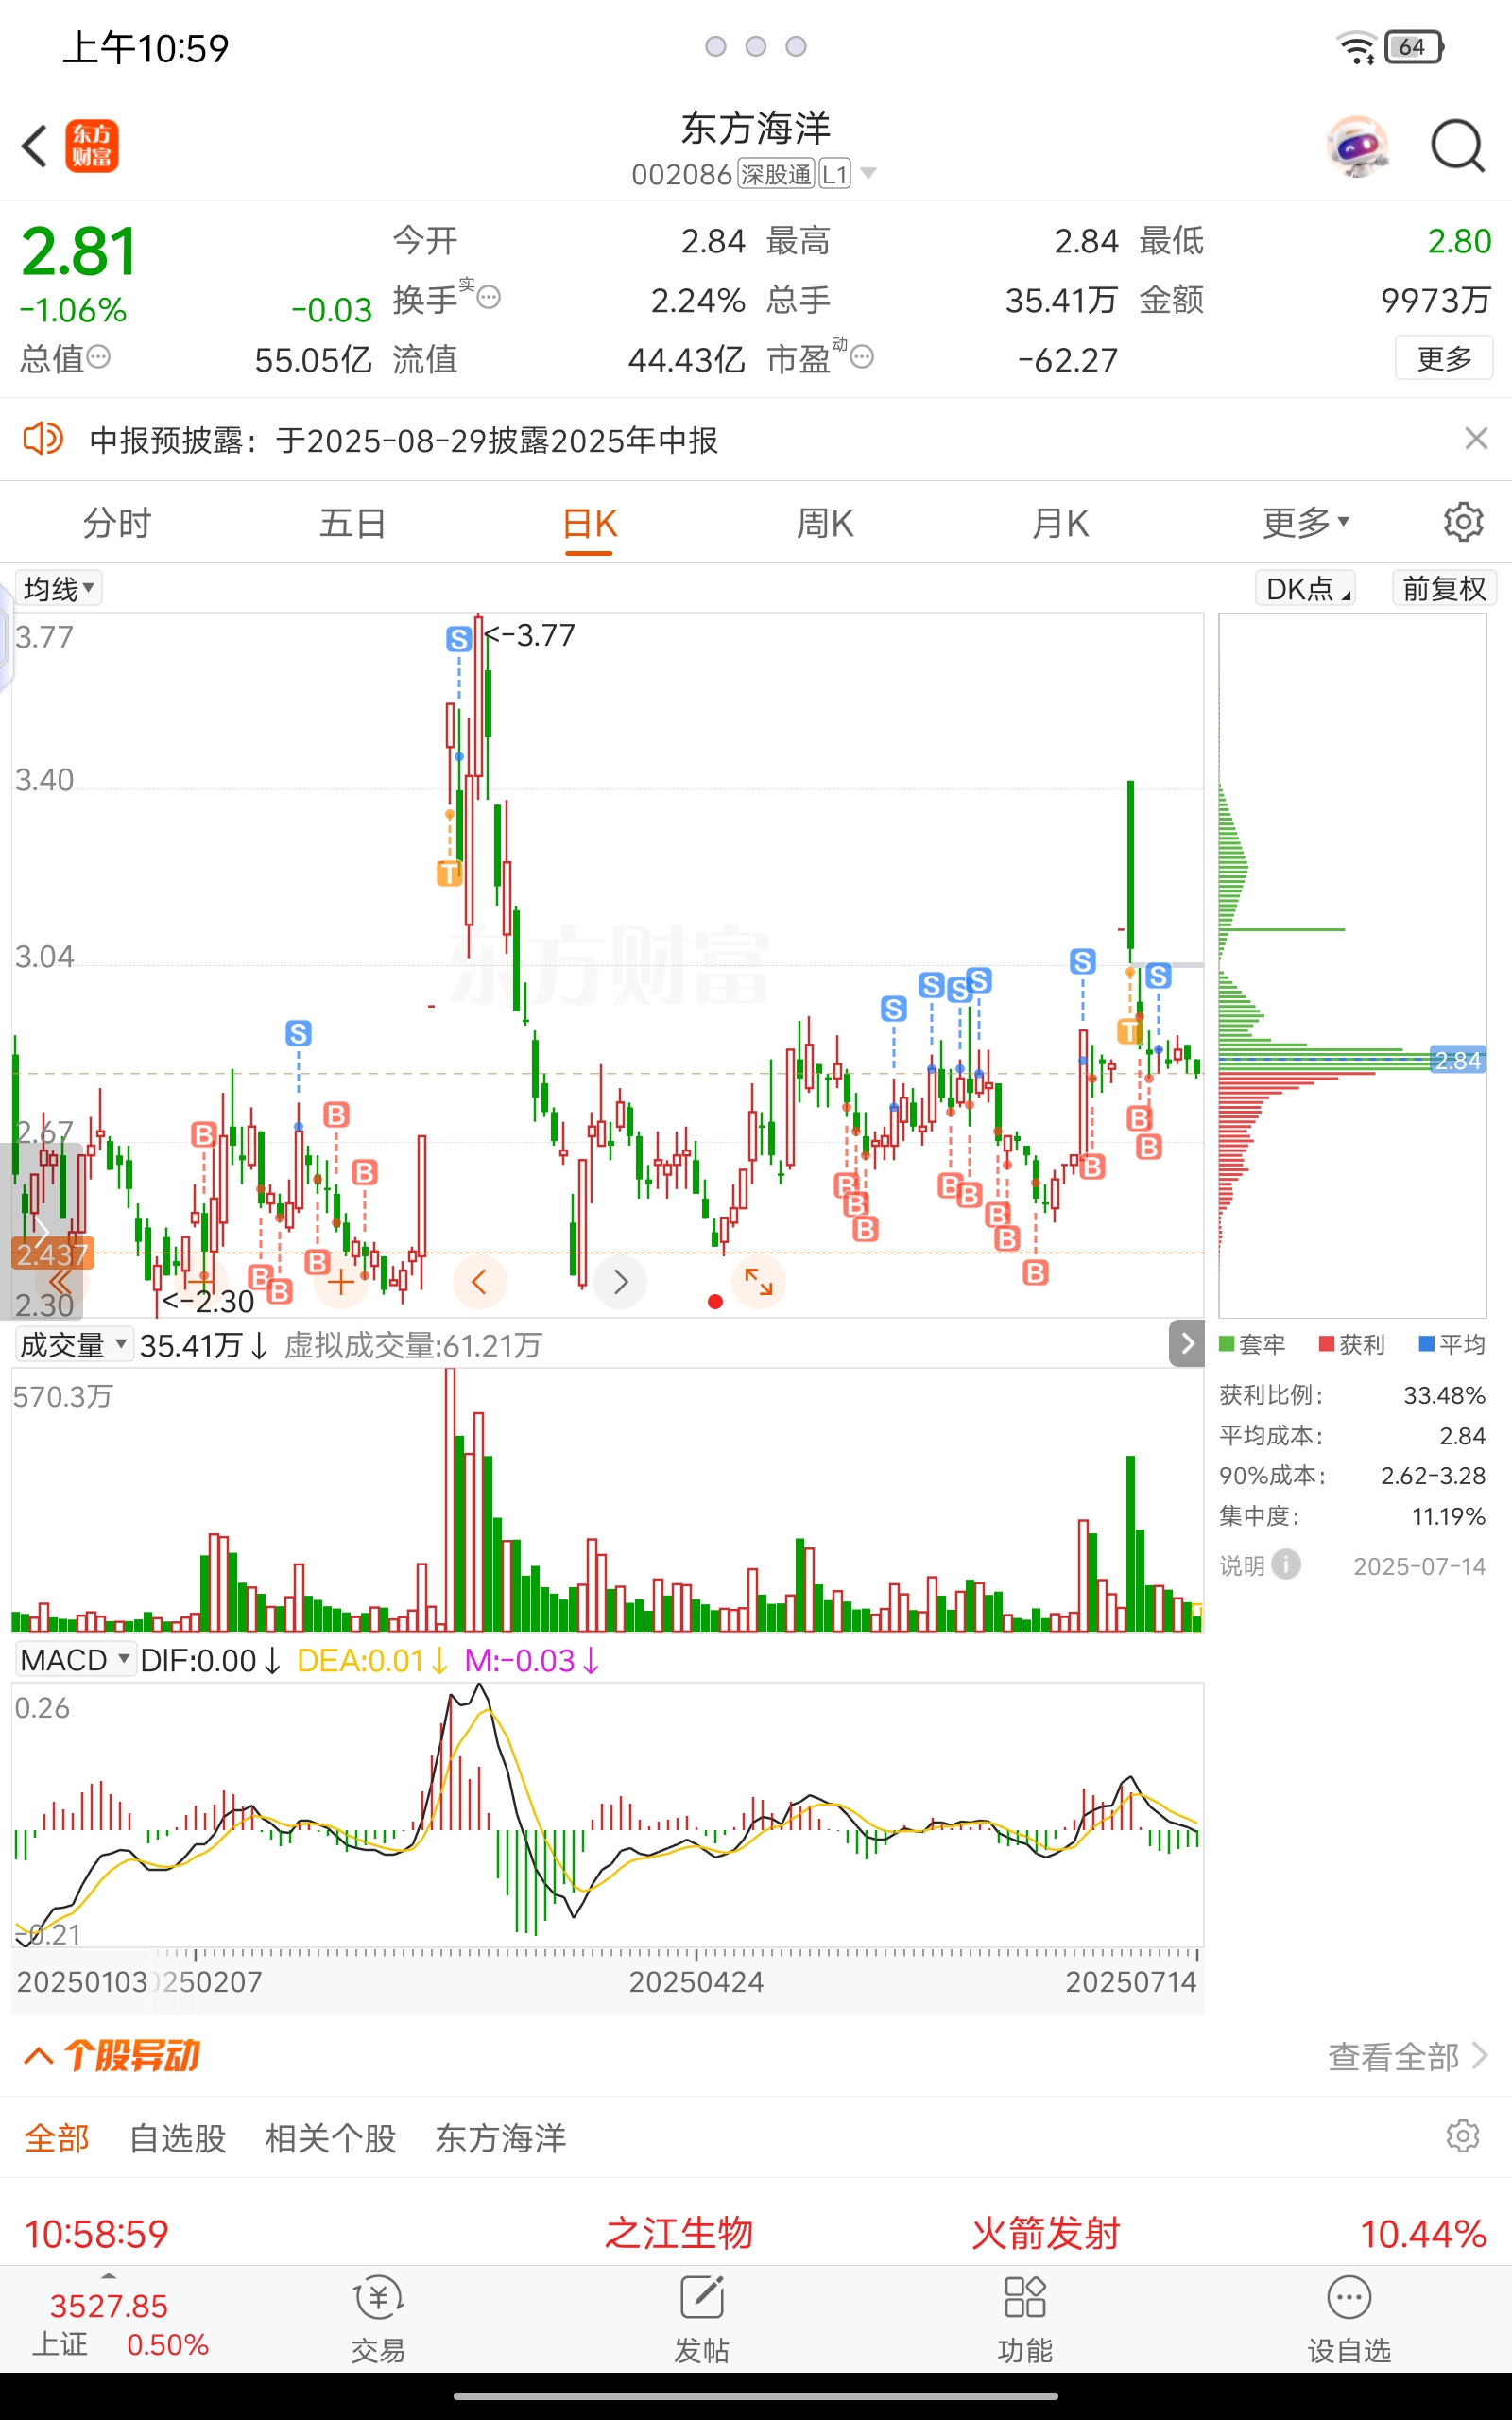Image resolution: width=1512 pixels, height=2420 pixels.
Task: Open the 东方财富 app logo
Action: point(92,146)
